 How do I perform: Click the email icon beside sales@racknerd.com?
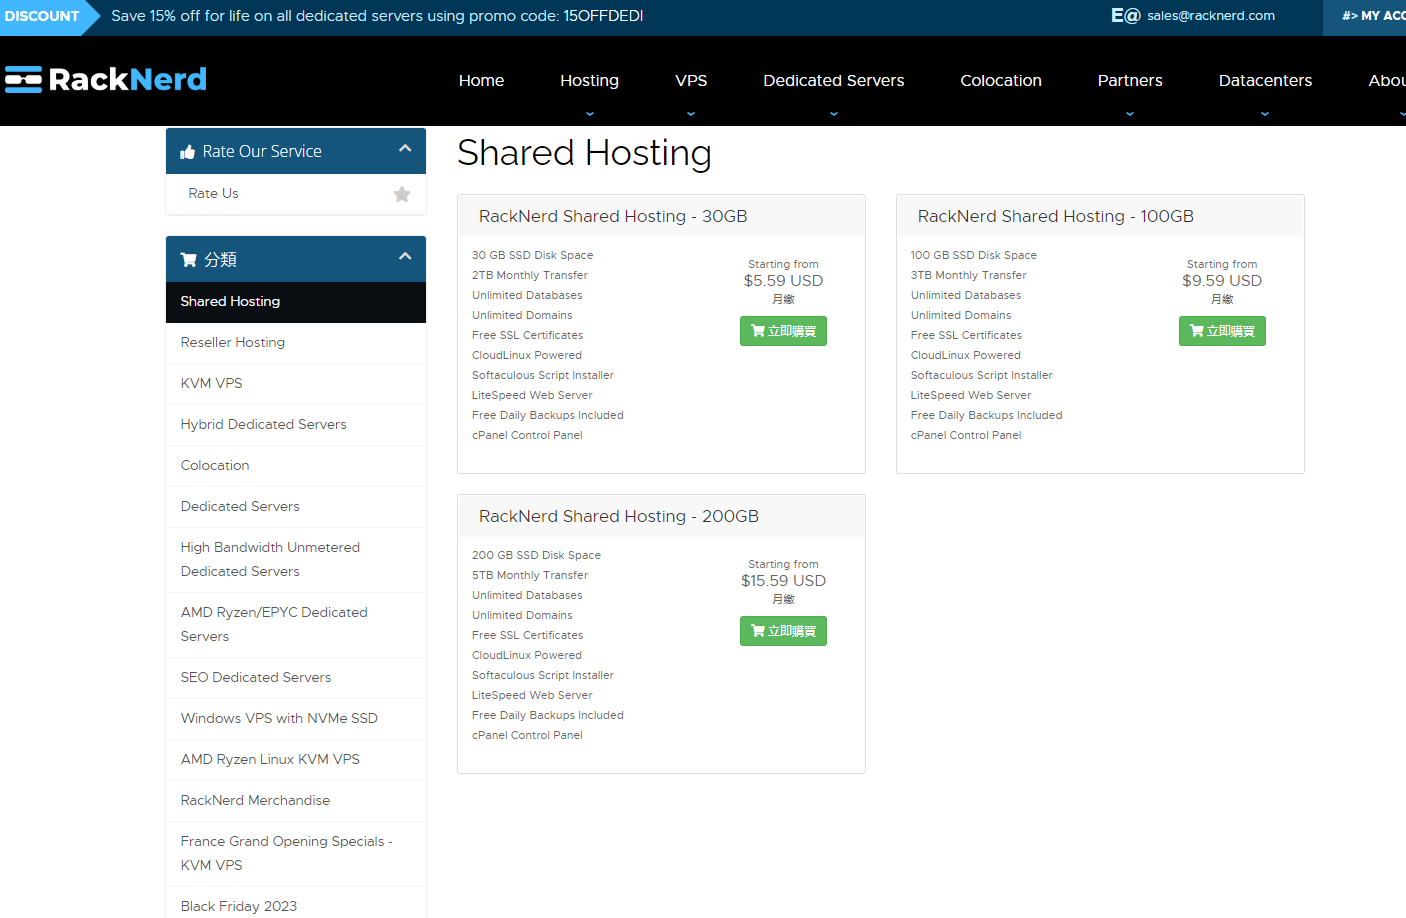coord(1125,16)
